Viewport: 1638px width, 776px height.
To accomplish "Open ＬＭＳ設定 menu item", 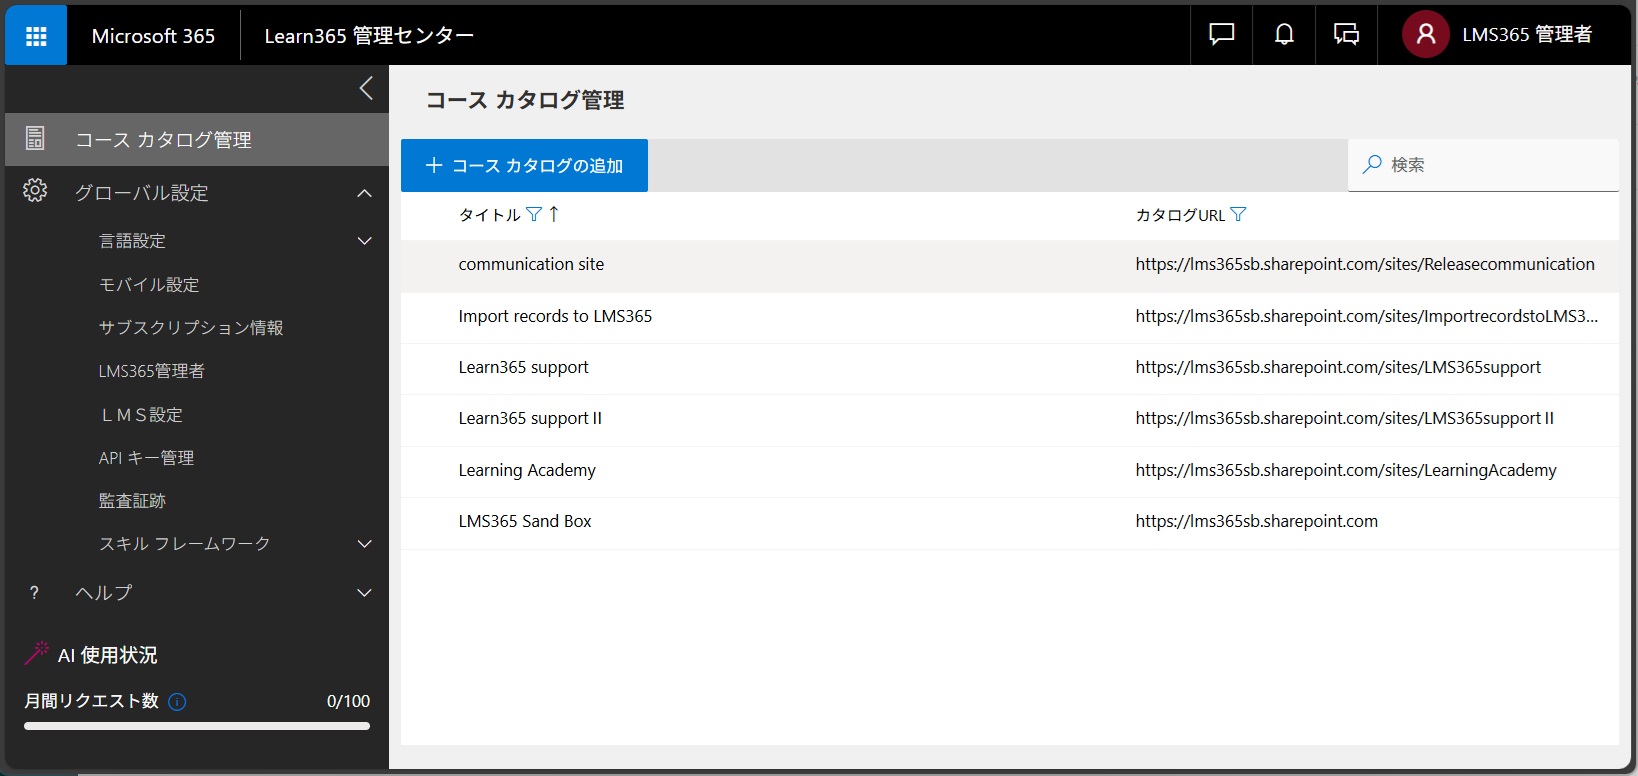I will coord(141,415).
